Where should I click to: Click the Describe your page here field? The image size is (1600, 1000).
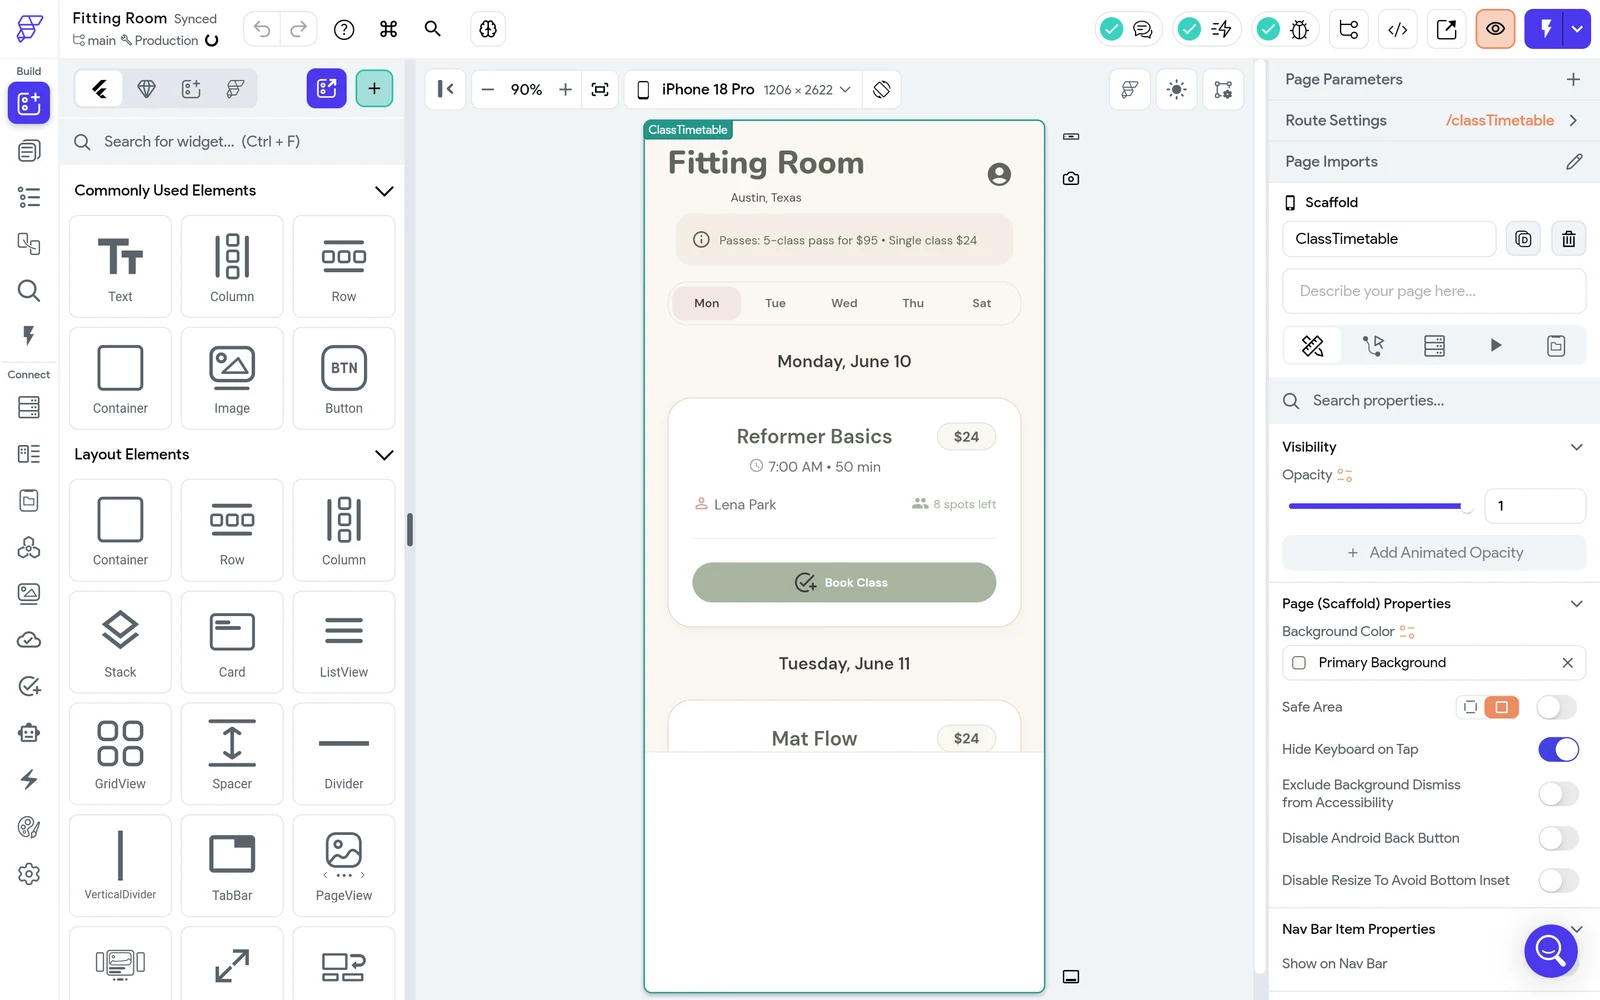coord(1434,291)
